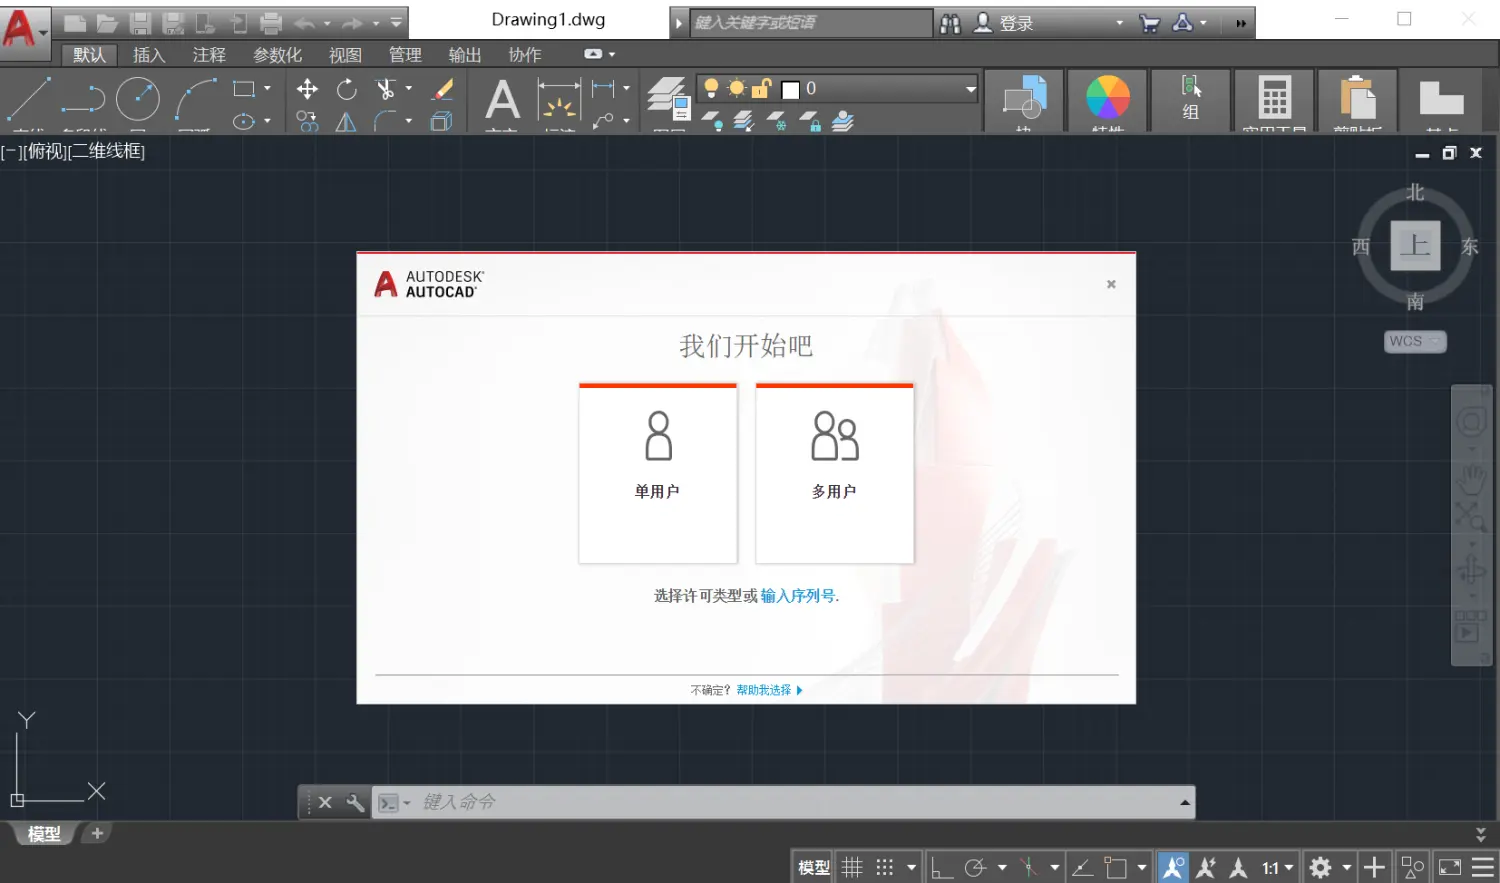Toggle drawing grid display
Screen dimensions: 1500x883
(852, 867)
